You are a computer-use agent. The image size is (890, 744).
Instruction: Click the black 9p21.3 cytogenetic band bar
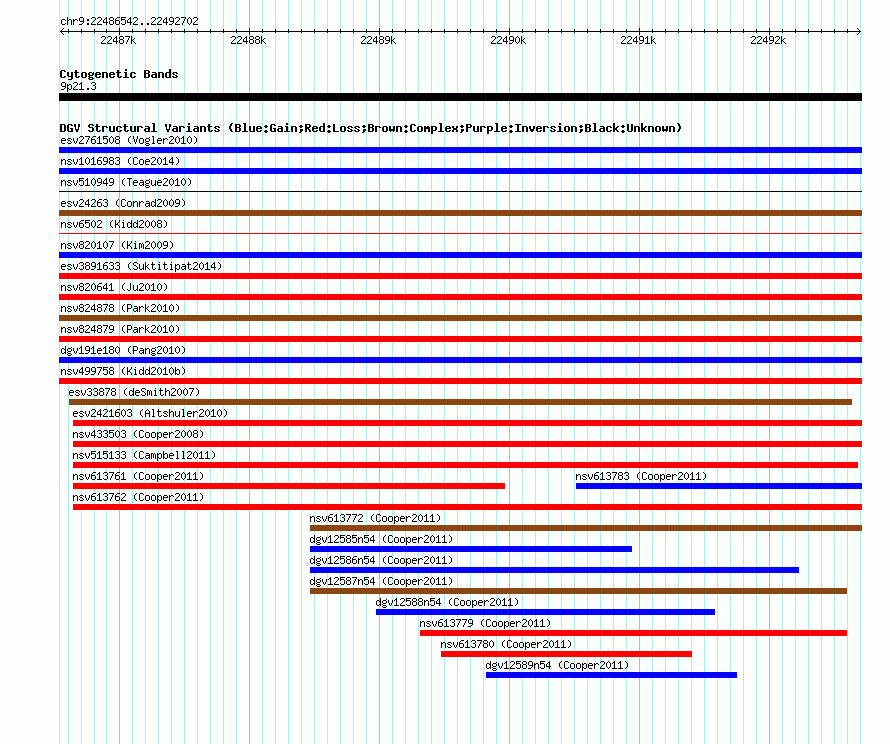[460, 97]
